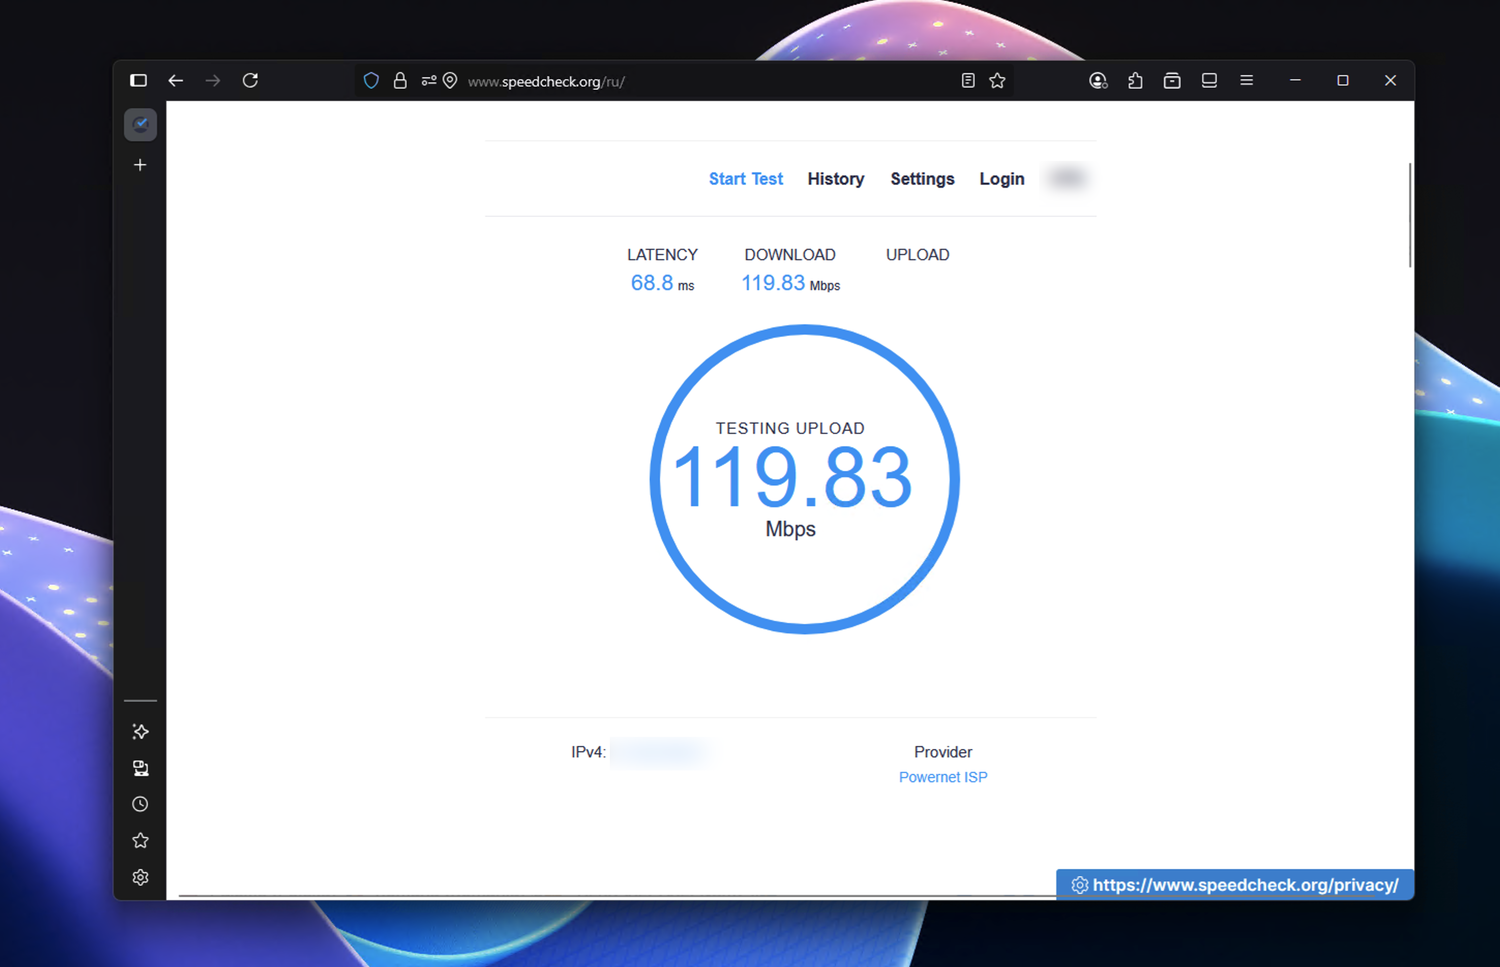Open the tracking protection shield panel
Screen dimensions: 1500x967
click(371, 81)
